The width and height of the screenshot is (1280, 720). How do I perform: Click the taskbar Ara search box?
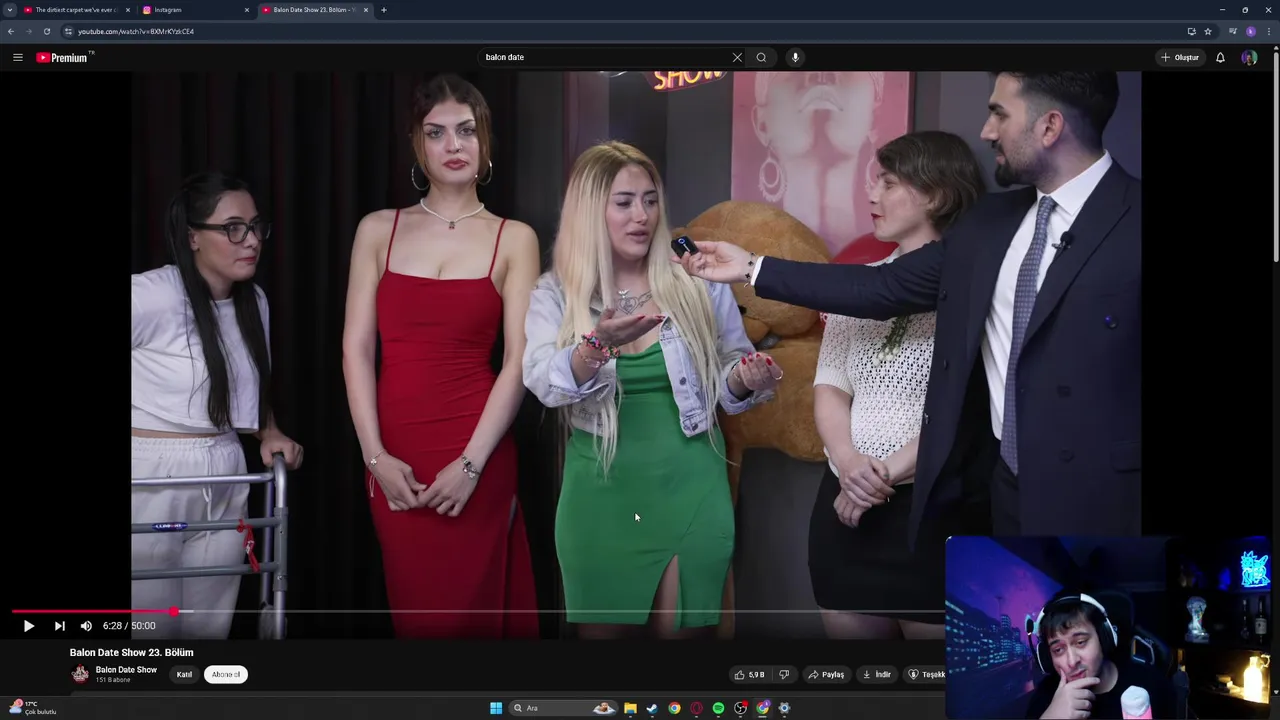tap(564, 708)
